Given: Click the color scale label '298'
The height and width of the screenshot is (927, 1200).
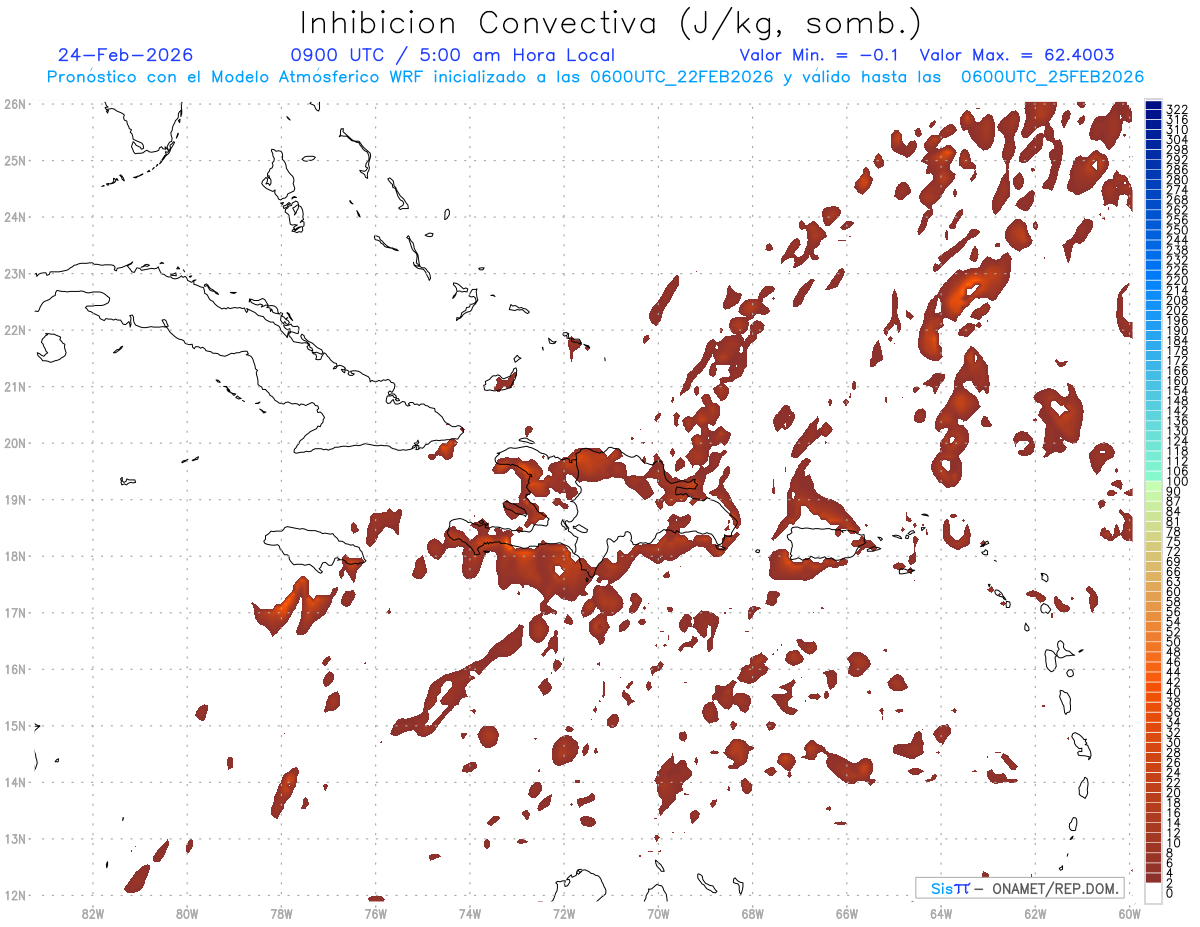Looking at the screenshot, I should pos(1177,150).
